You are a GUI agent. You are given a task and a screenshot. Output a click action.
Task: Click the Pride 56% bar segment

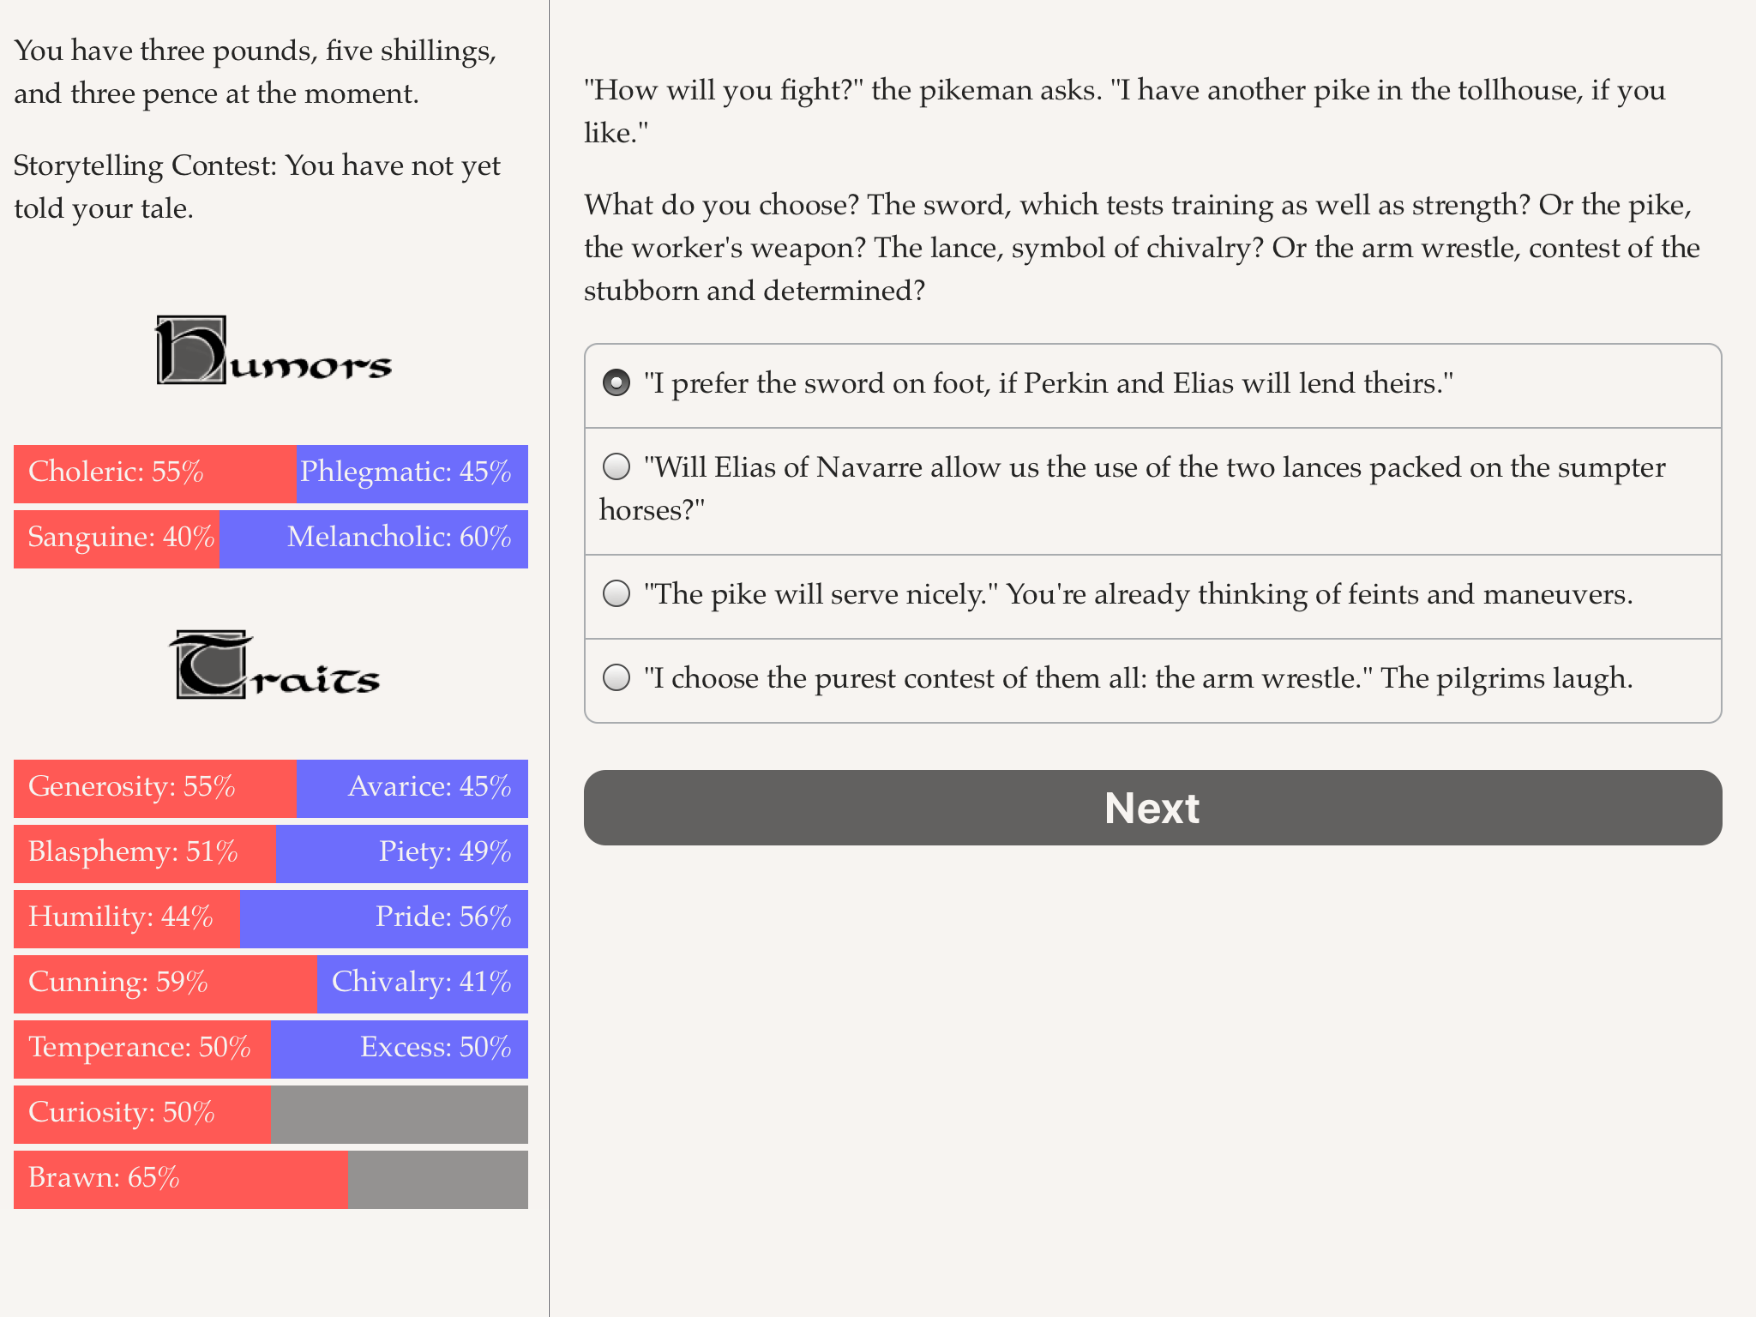coord(384,918)
